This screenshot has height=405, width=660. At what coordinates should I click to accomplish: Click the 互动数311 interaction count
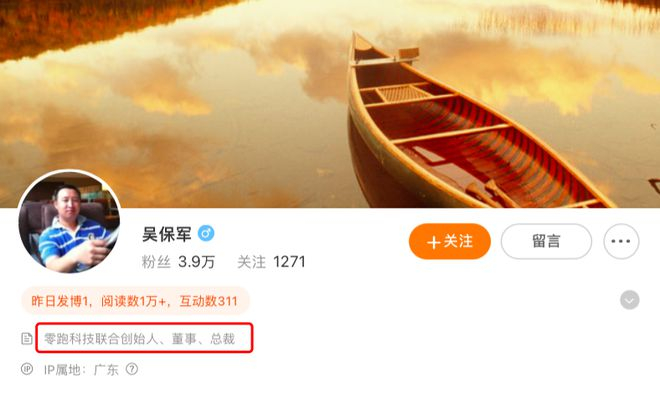pos(208,301)
